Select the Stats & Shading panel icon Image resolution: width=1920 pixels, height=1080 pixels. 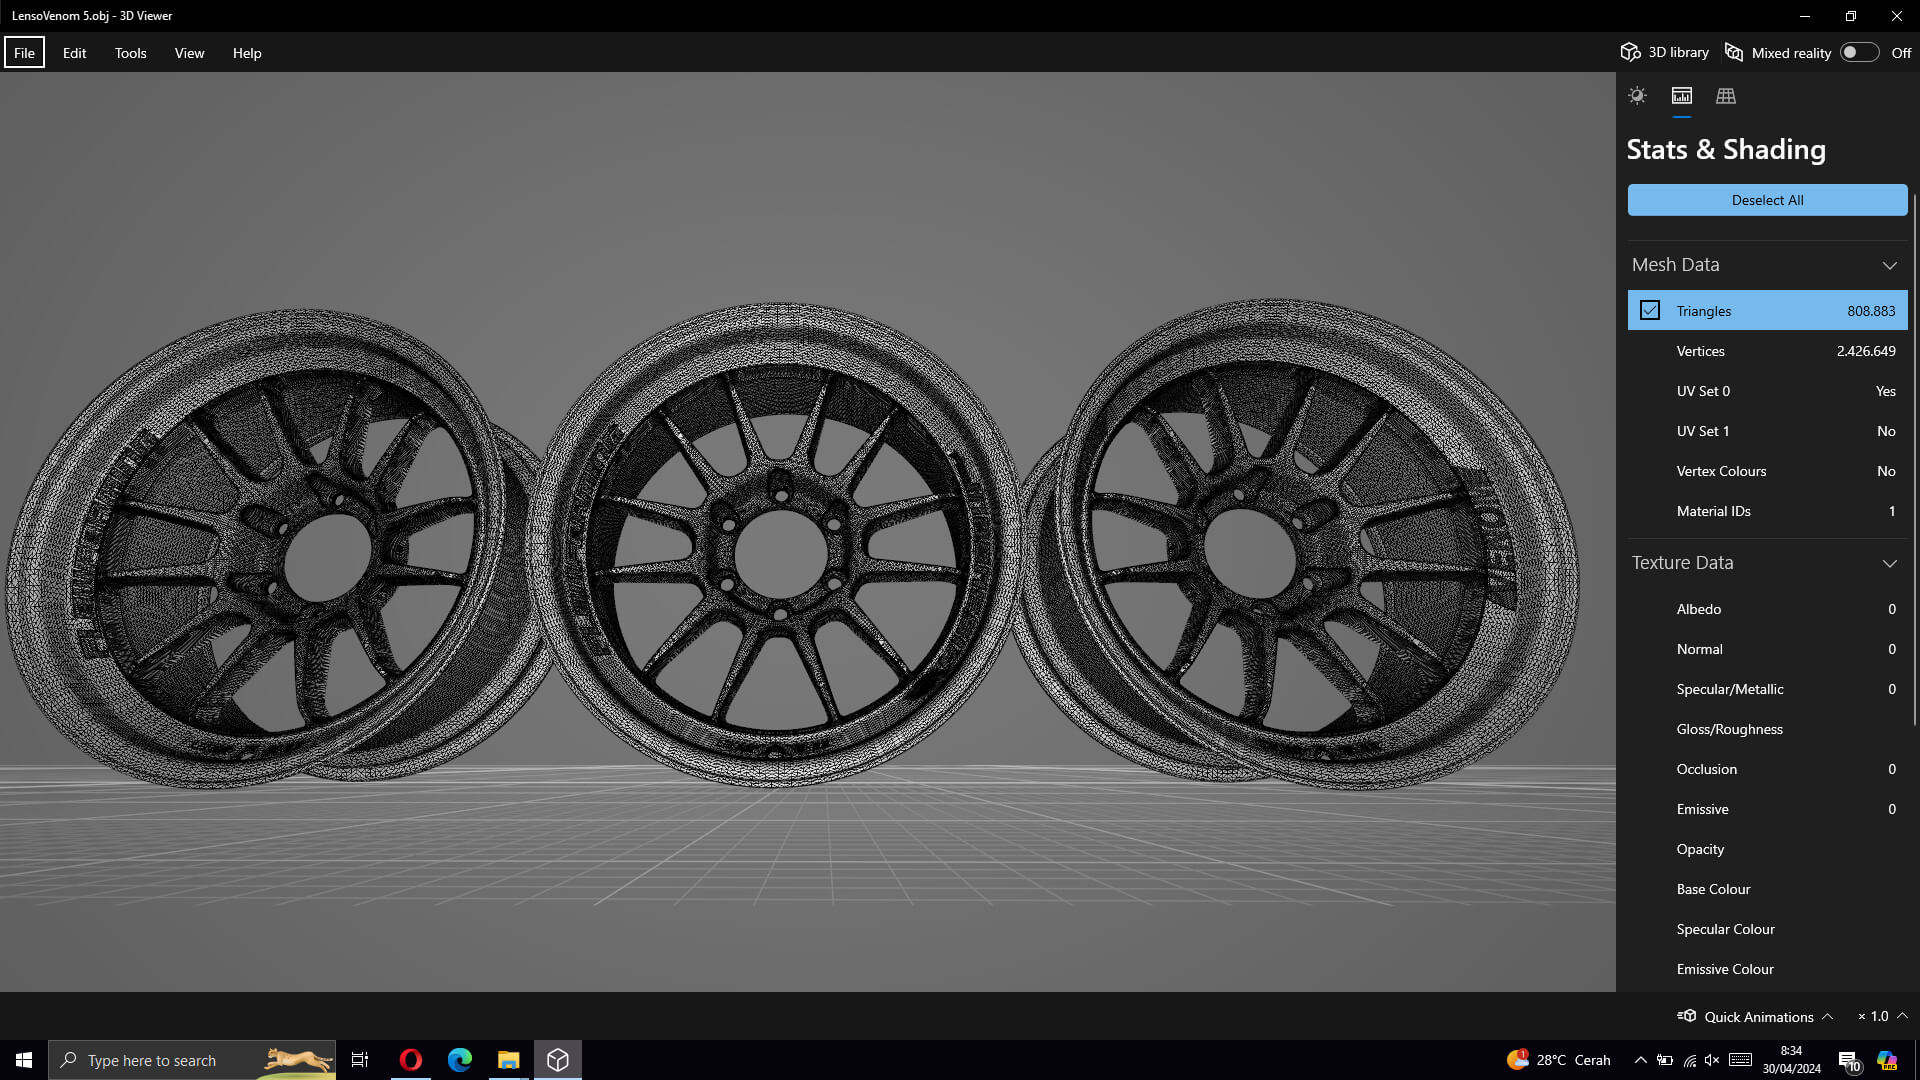1681,96
